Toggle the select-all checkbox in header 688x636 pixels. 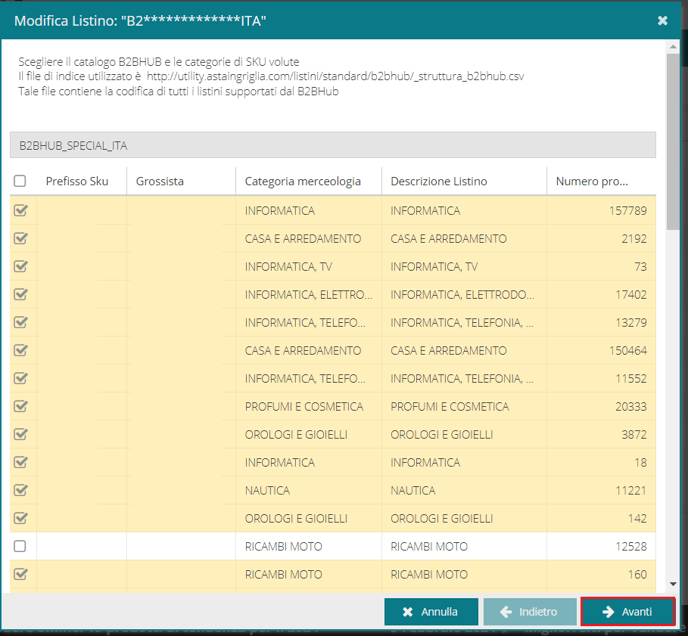[x=20, y=181]
